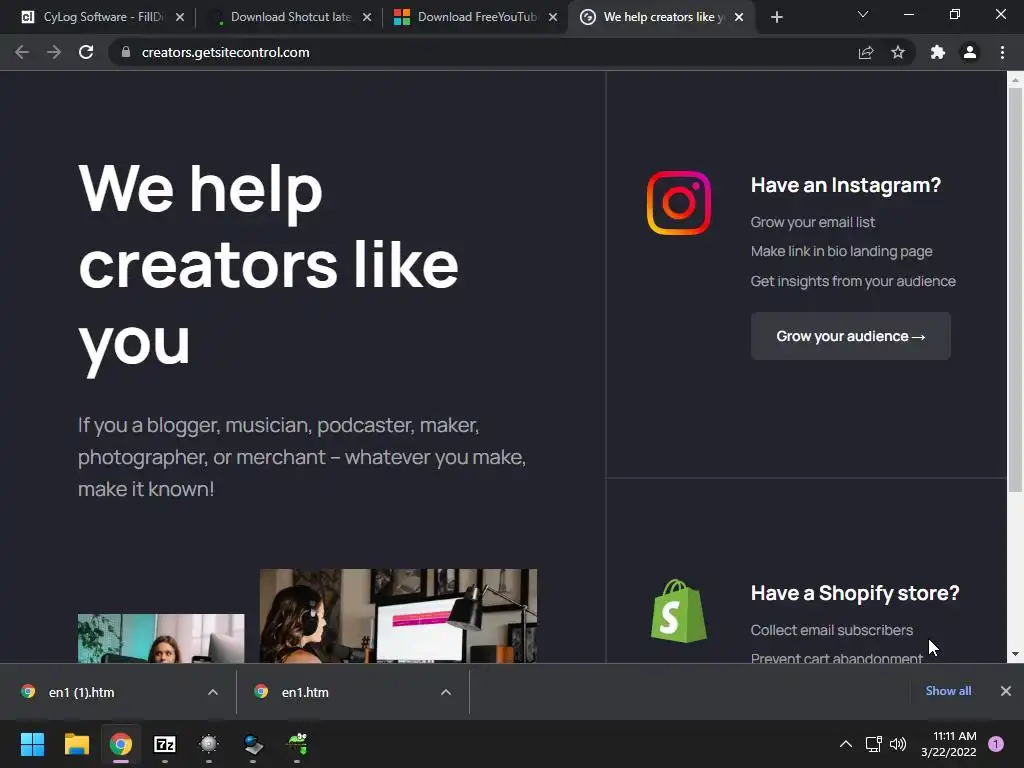Screen dimensions: 1024x768
Task: Click the smaller teal-background photo
Action: 161,639
